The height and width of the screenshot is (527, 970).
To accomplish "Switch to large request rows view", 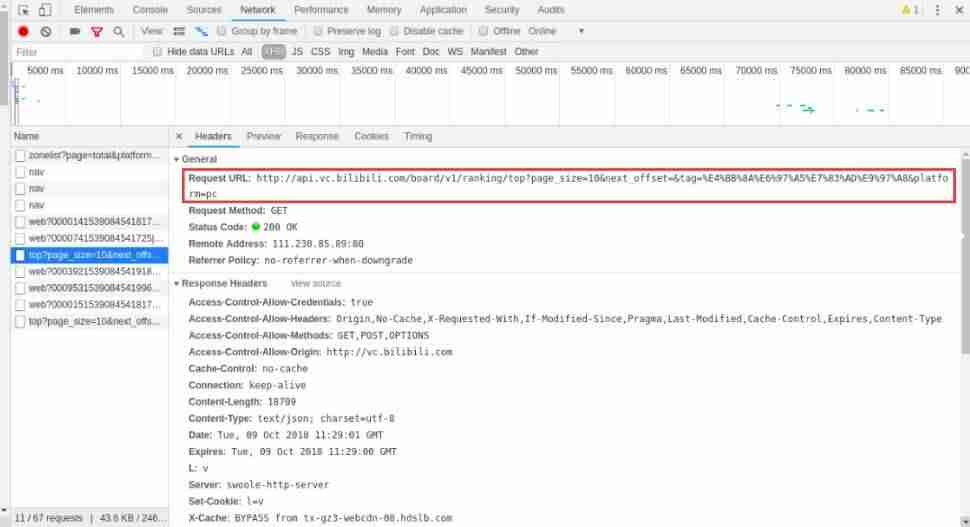I will click(179, 31).
